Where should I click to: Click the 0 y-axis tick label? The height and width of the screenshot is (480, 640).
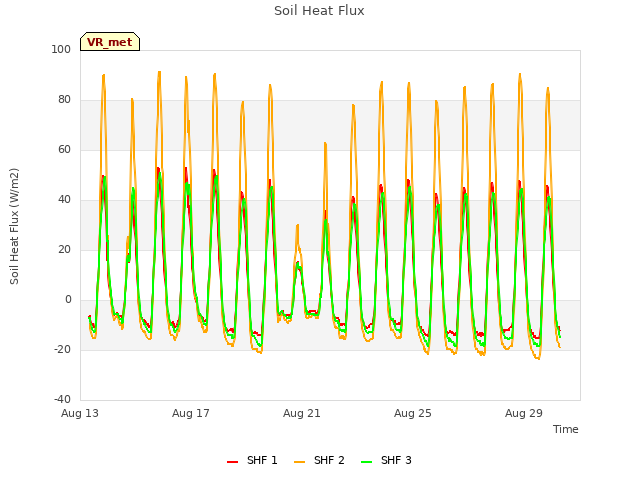point(68,300)
